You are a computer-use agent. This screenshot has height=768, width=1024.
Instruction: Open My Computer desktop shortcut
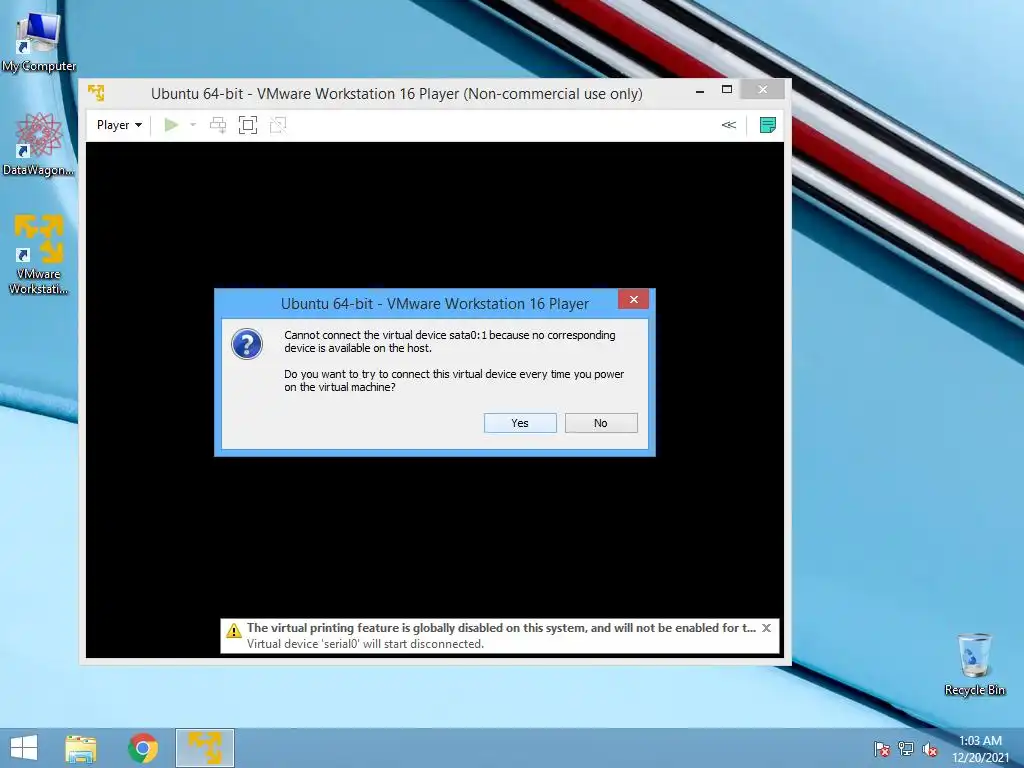coord(39,42)
